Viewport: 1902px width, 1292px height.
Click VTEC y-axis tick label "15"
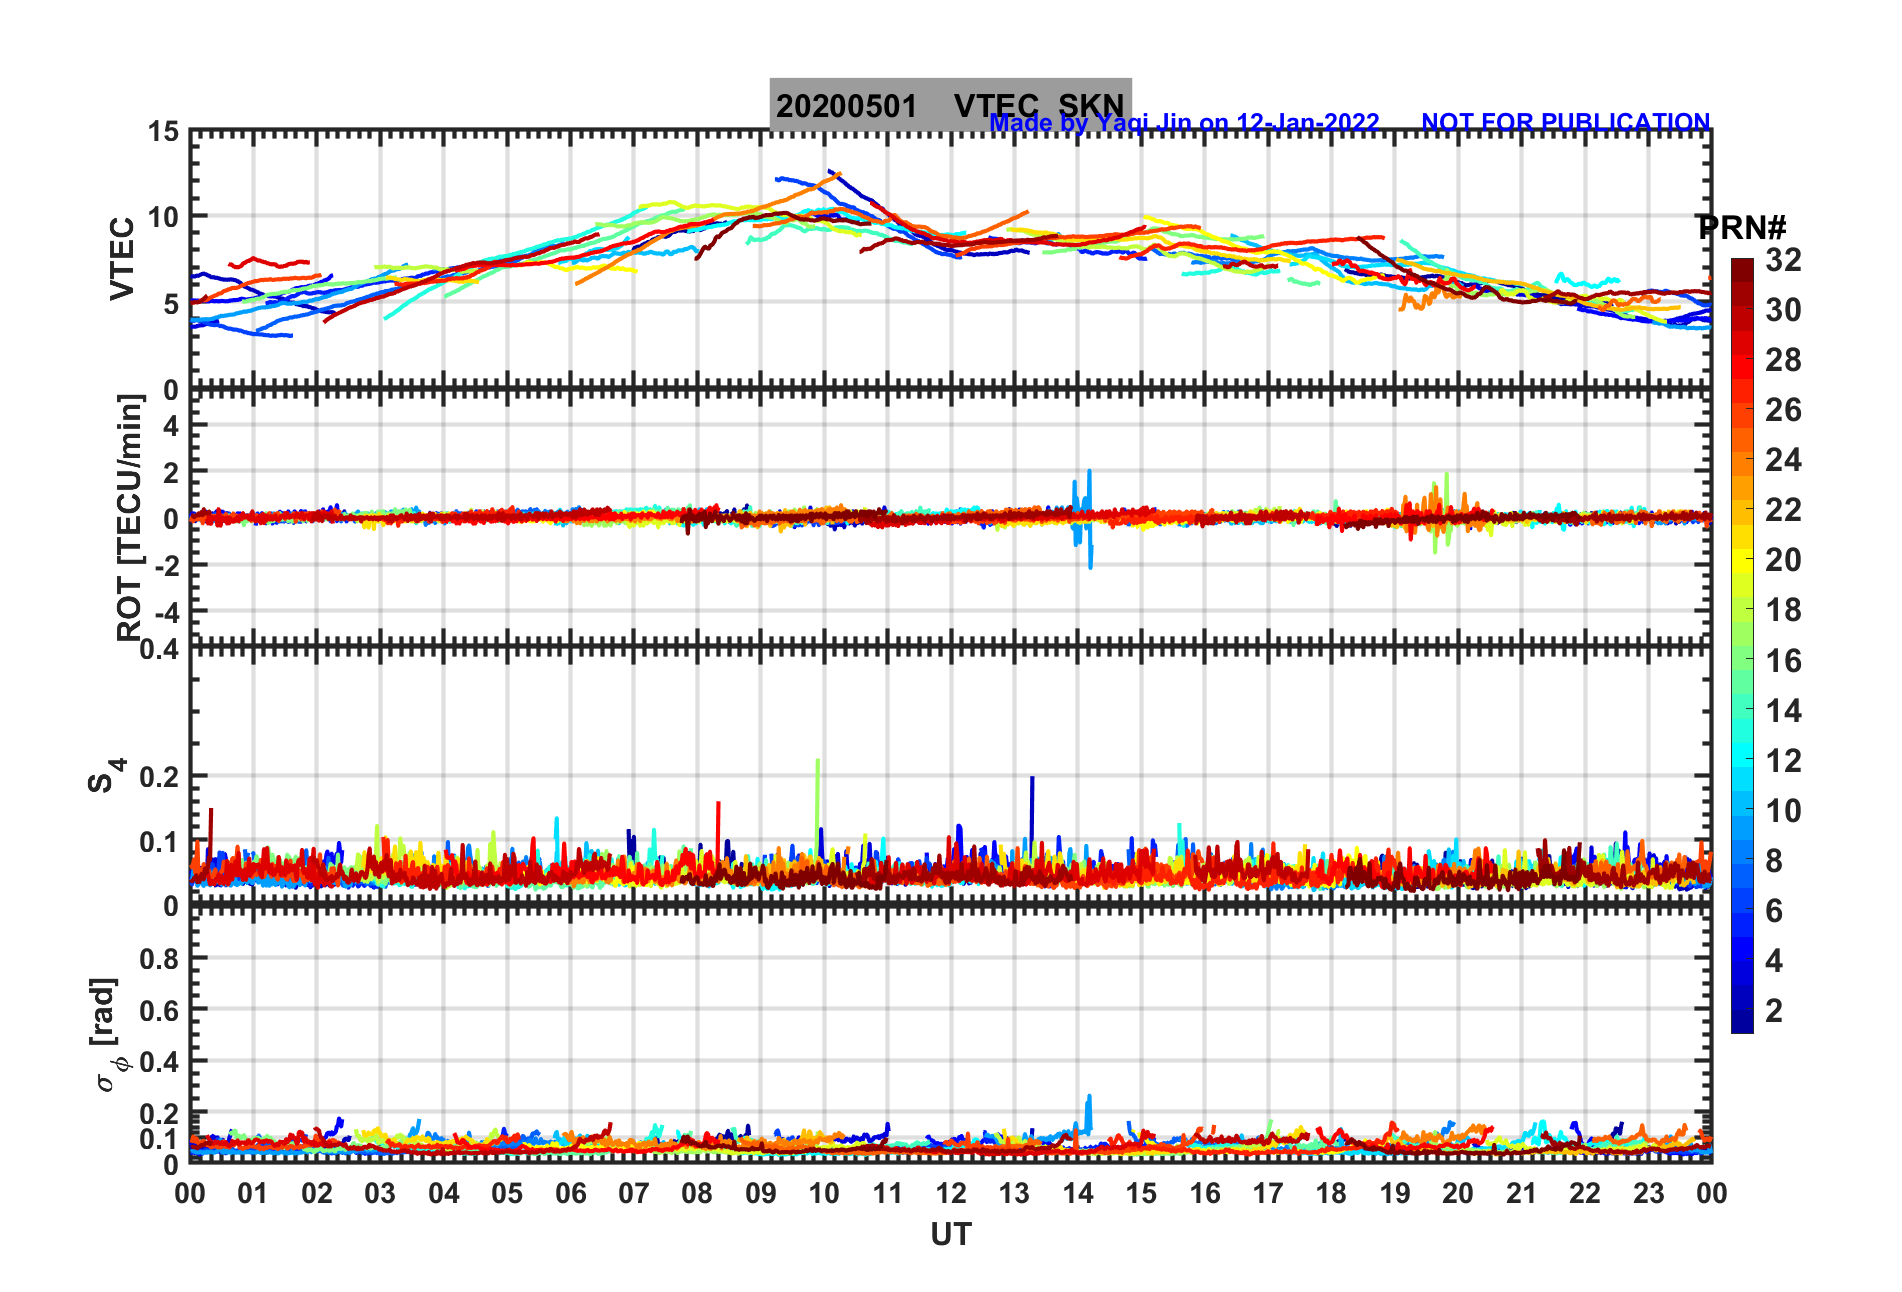click(x=163, y=132)
